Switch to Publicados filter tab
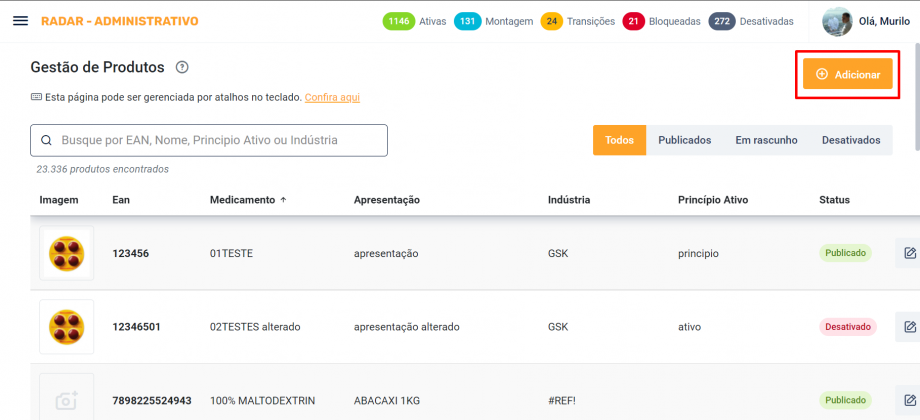Image resolution: width=920 pixels, height=420 pixels. pos(684,140)
